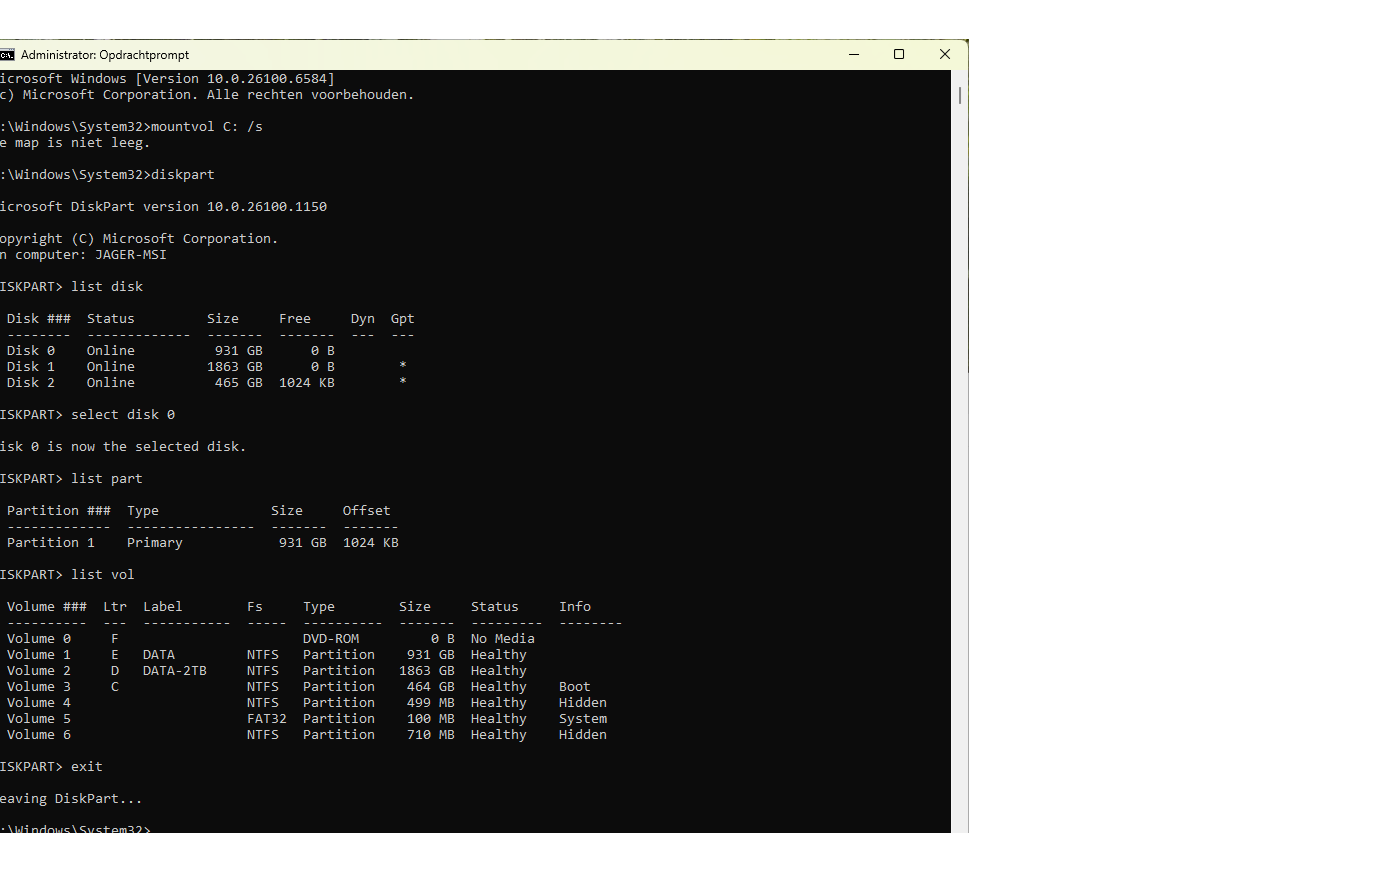Click the 'Leaving DiskPart...' message

[71, 799]
